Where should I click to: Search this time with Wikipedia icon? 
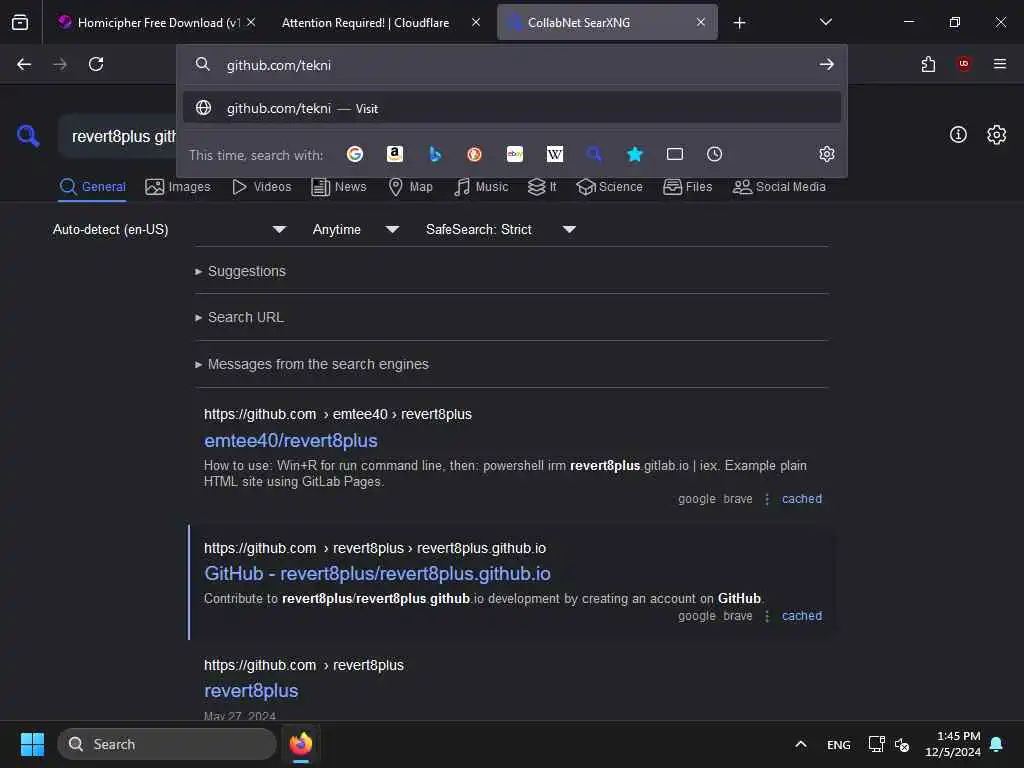[x=554, y=154]
